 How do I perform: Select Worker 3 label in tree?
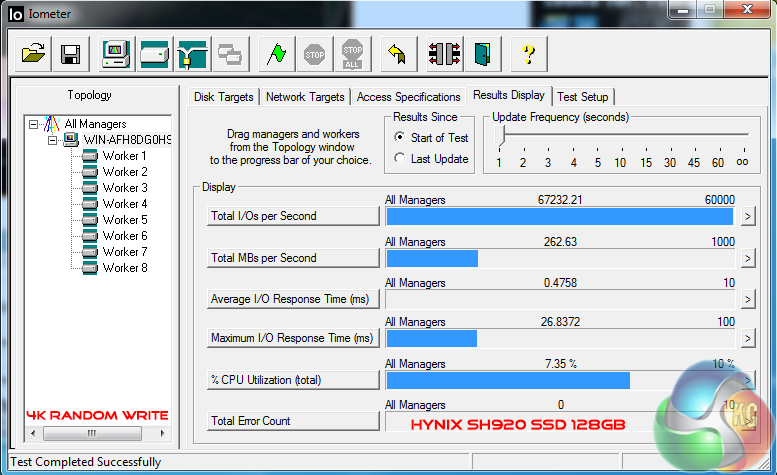pyautogui.click(x=125, y=188)
